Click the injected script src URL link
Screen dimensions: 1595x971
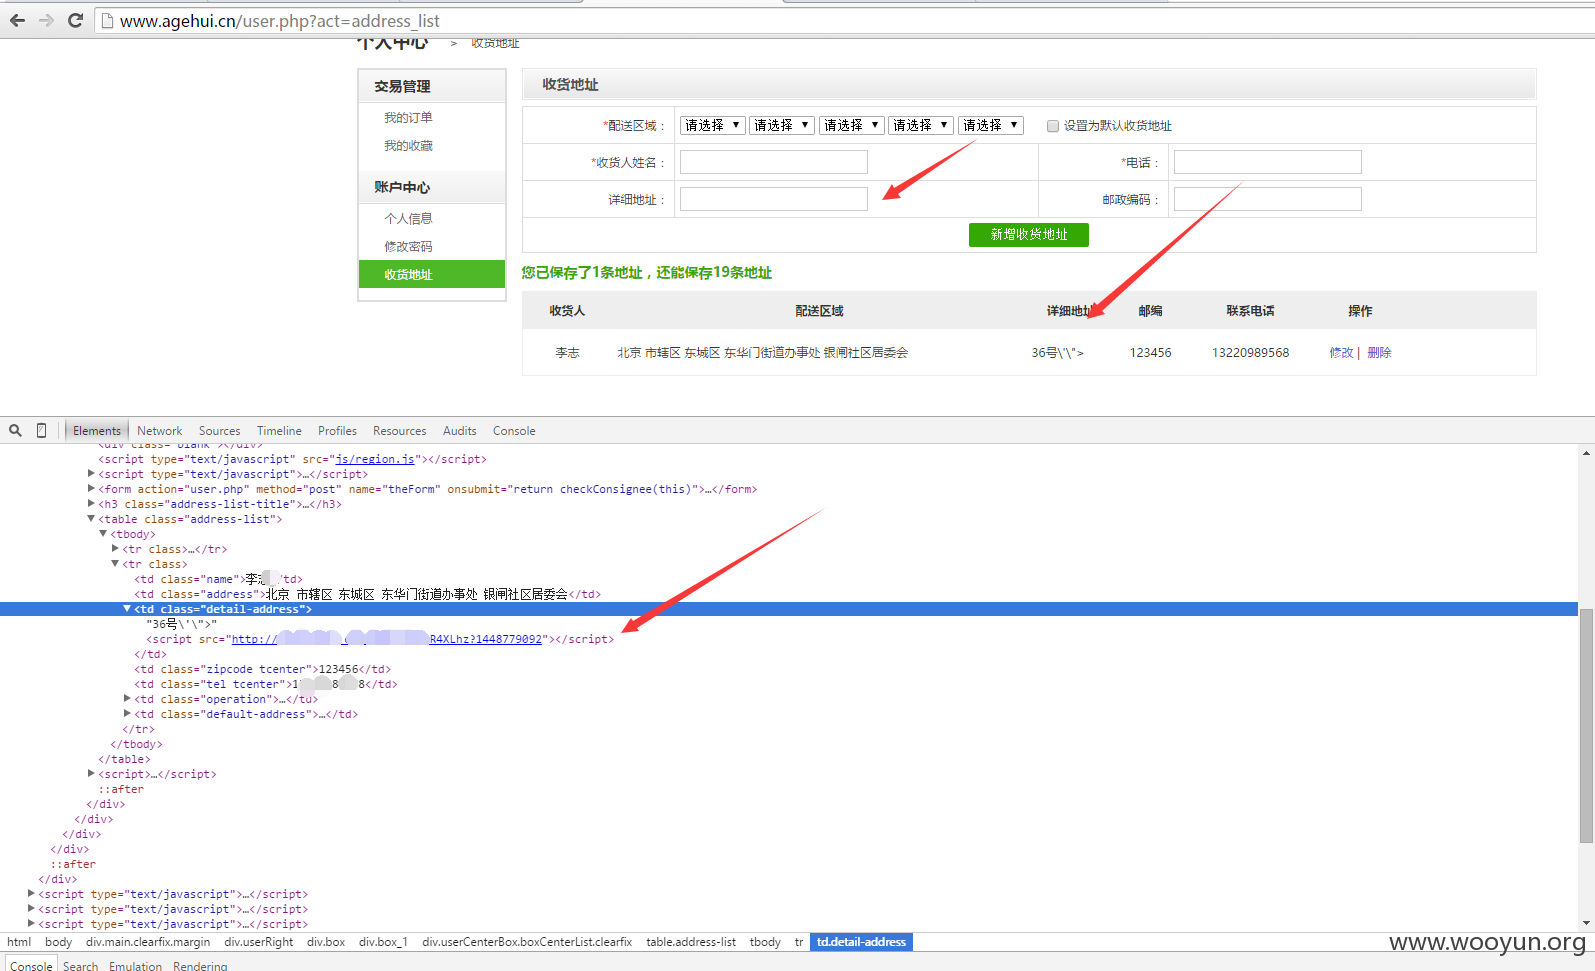pyautogui.click(x=387, y=639)
